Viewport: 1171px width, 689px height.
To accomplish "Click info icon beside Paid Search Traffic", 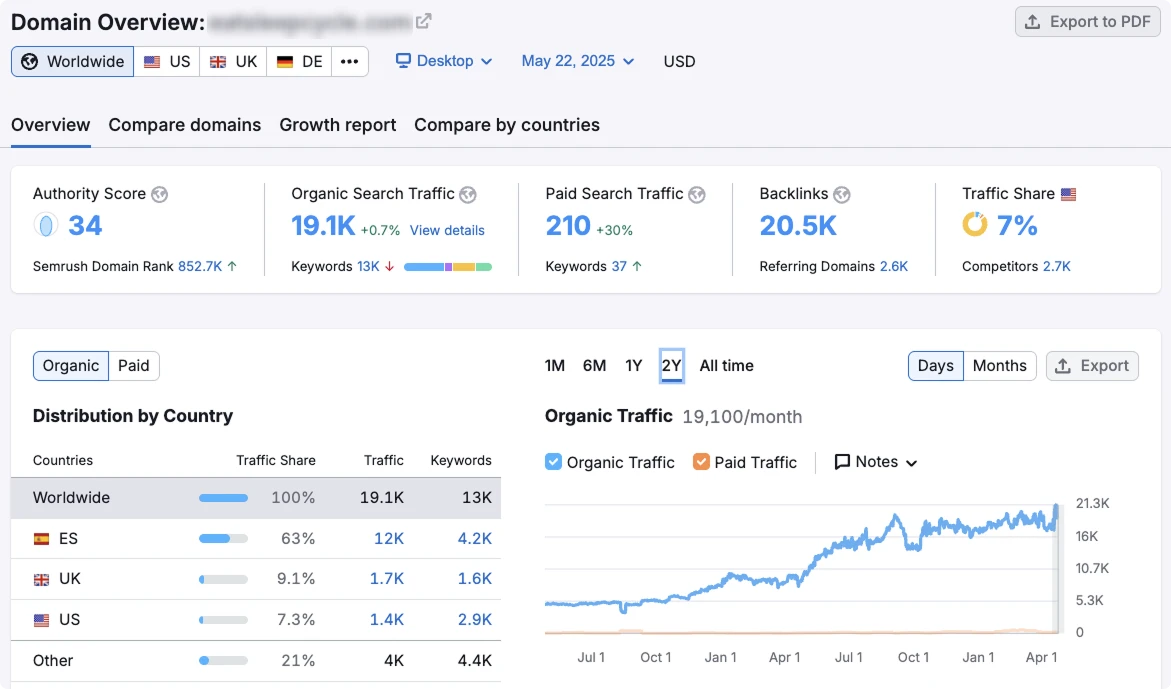I will click(697, 194).
